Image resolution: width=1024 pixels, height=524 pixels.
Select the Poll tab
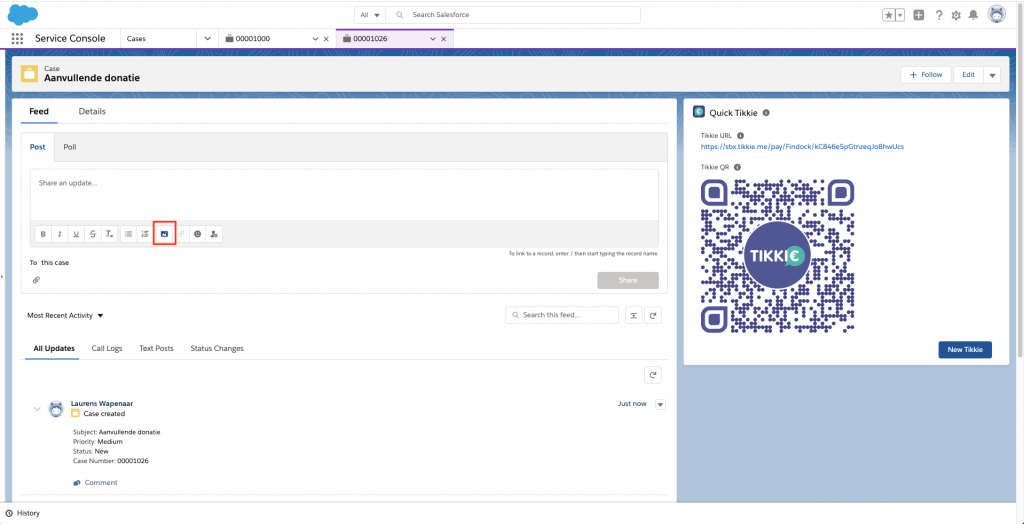(x=70, y=147)
